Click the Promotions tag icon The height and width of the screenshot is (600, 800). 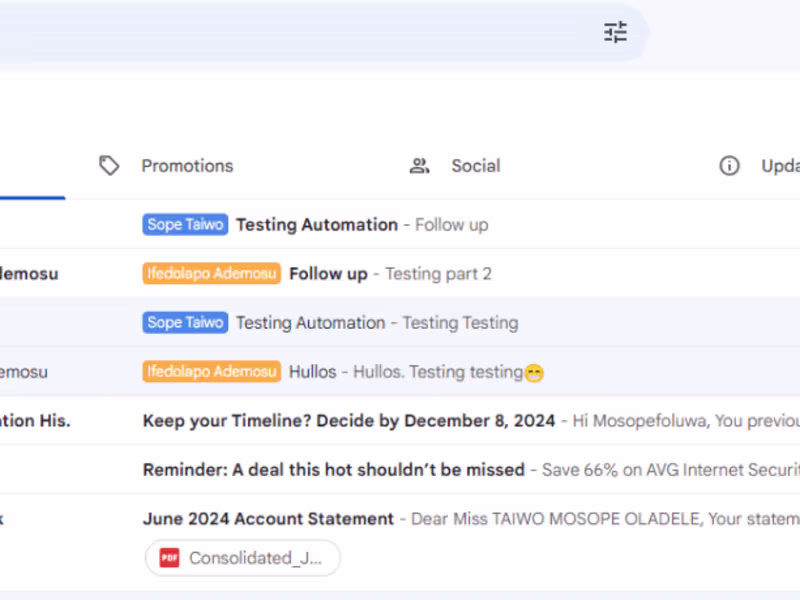point(109,166)
